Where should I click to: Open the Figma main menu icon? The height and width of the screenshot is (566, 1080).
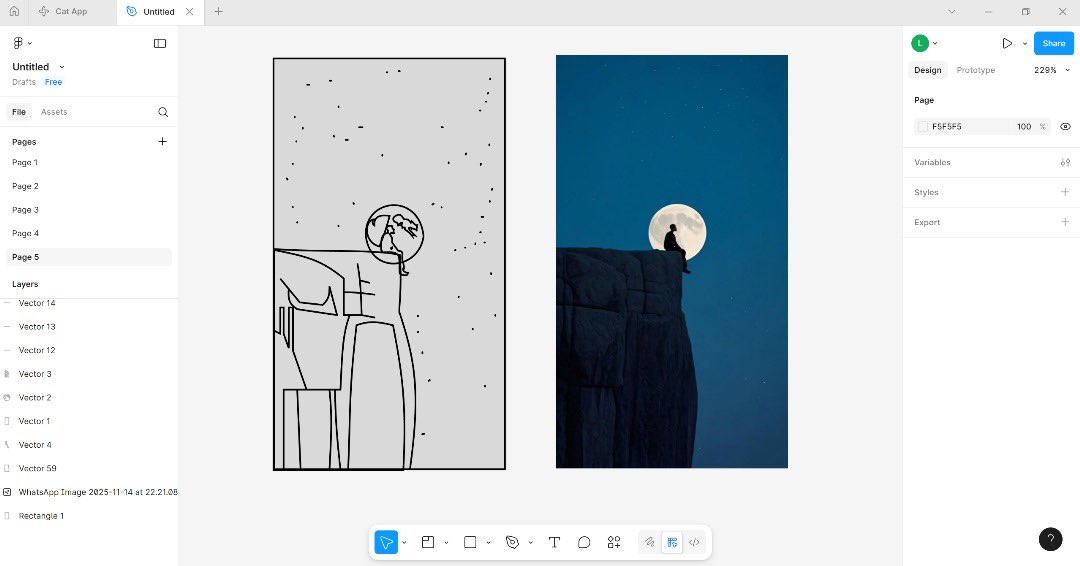(x=19, y=43)
